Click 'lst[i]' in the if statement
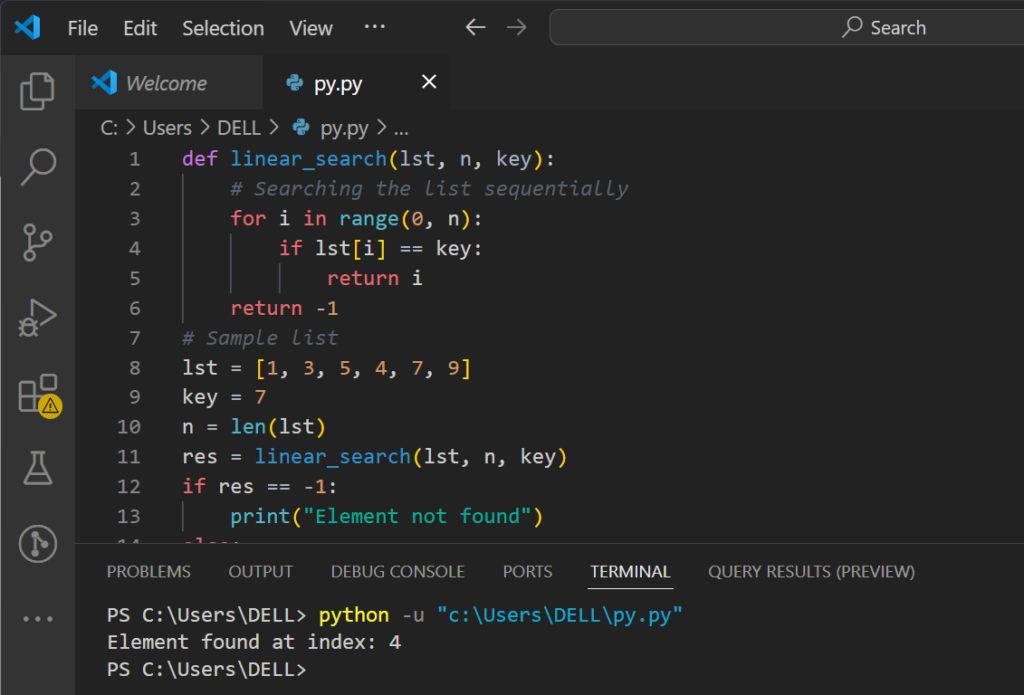This screenshot has width=1024, height=695. pos(351,248)
